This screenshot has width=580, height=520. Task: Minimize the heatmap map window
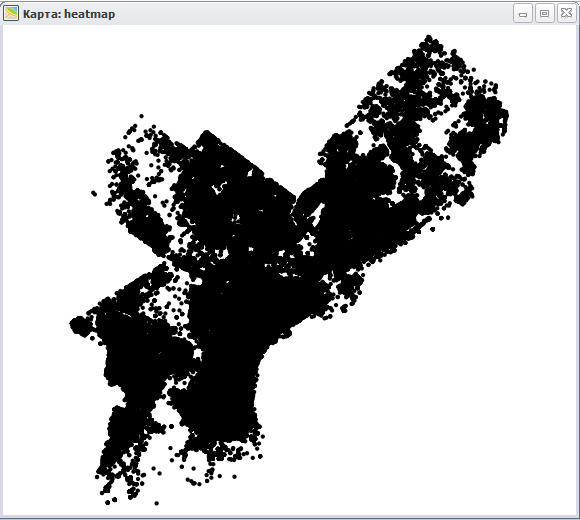[523, 14]
